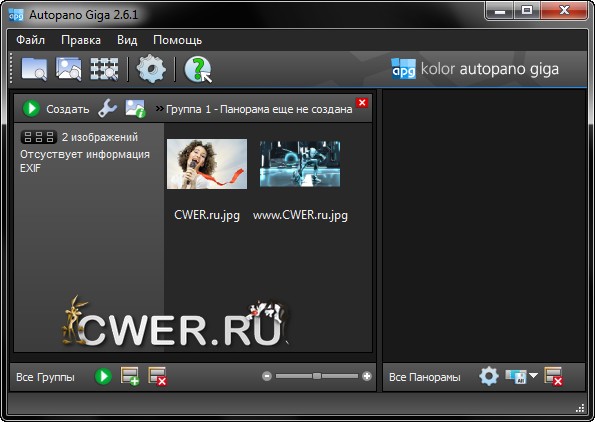The width and height of the screenshot is (595, 422).
Task: Click the zoom out minus button
Action: tap(267, 376)
